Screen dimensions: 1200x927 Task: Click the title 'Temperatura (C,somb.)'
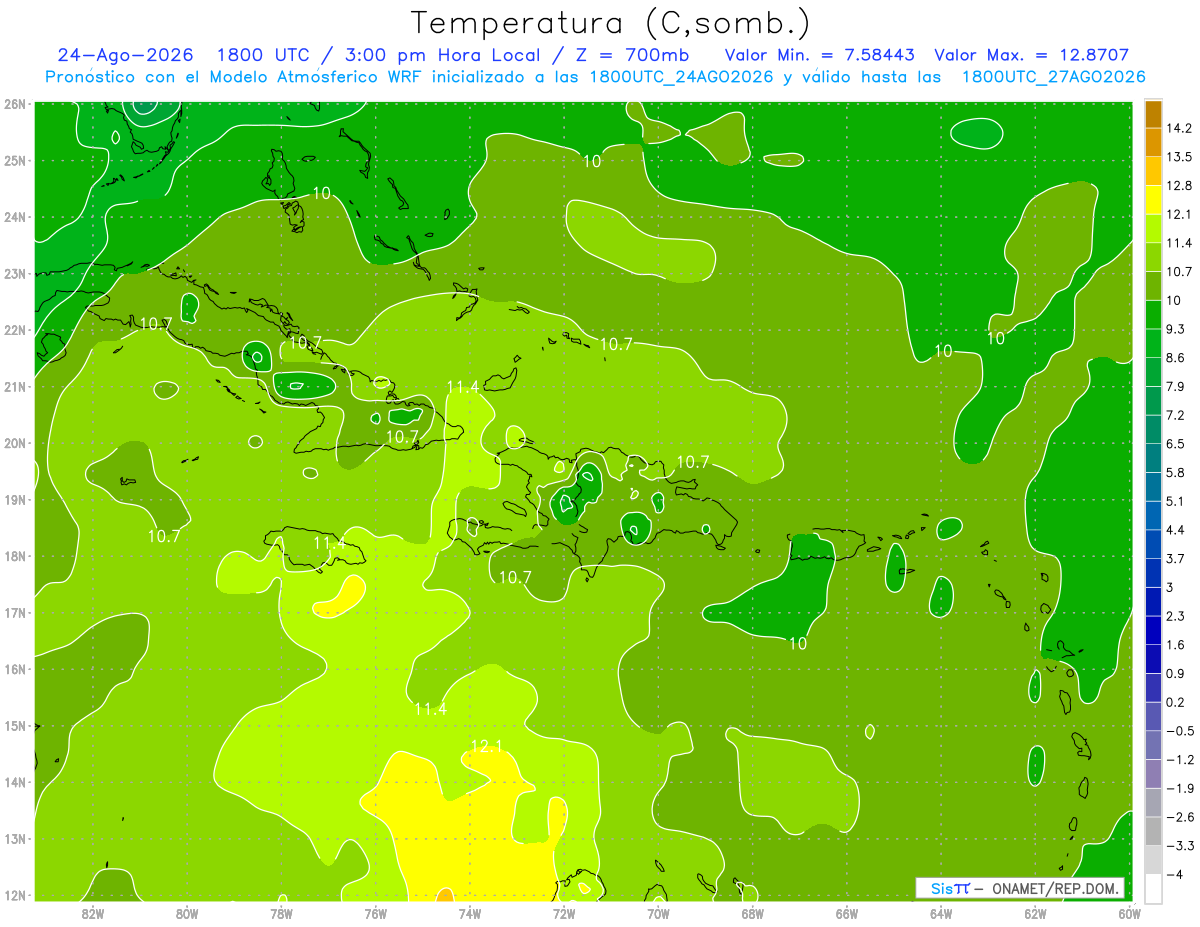(610, 22)
